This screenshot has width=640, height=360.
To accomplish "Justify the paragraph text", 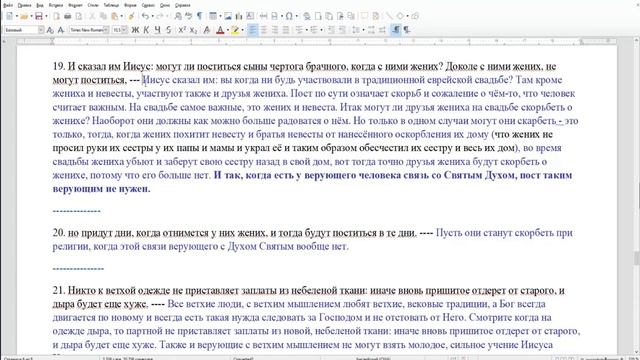I will coord(286,30).
